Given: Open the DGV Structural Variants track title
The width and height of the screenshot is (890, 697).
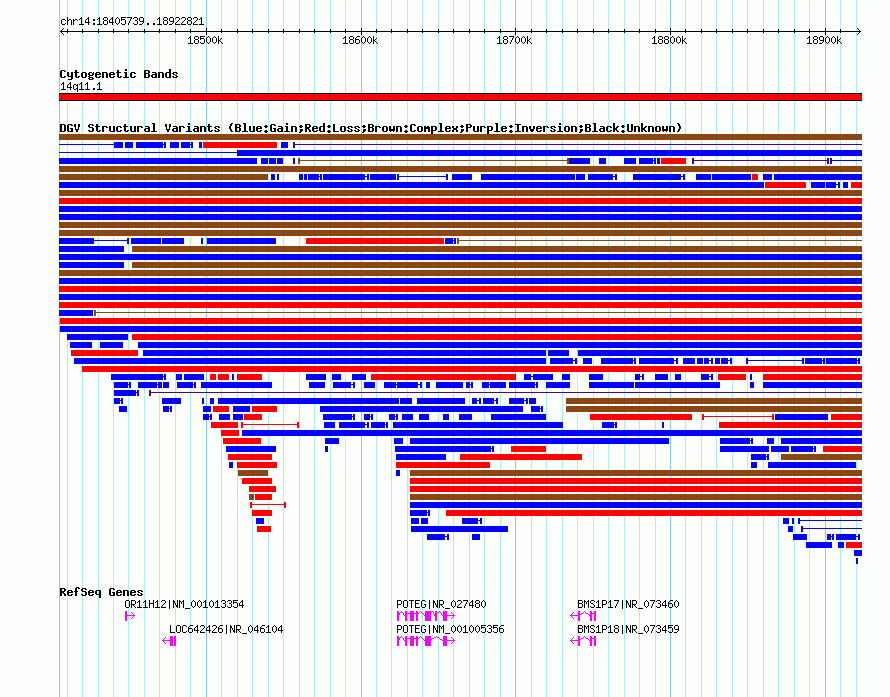Looking at the screenshot, I should [371, 128].
